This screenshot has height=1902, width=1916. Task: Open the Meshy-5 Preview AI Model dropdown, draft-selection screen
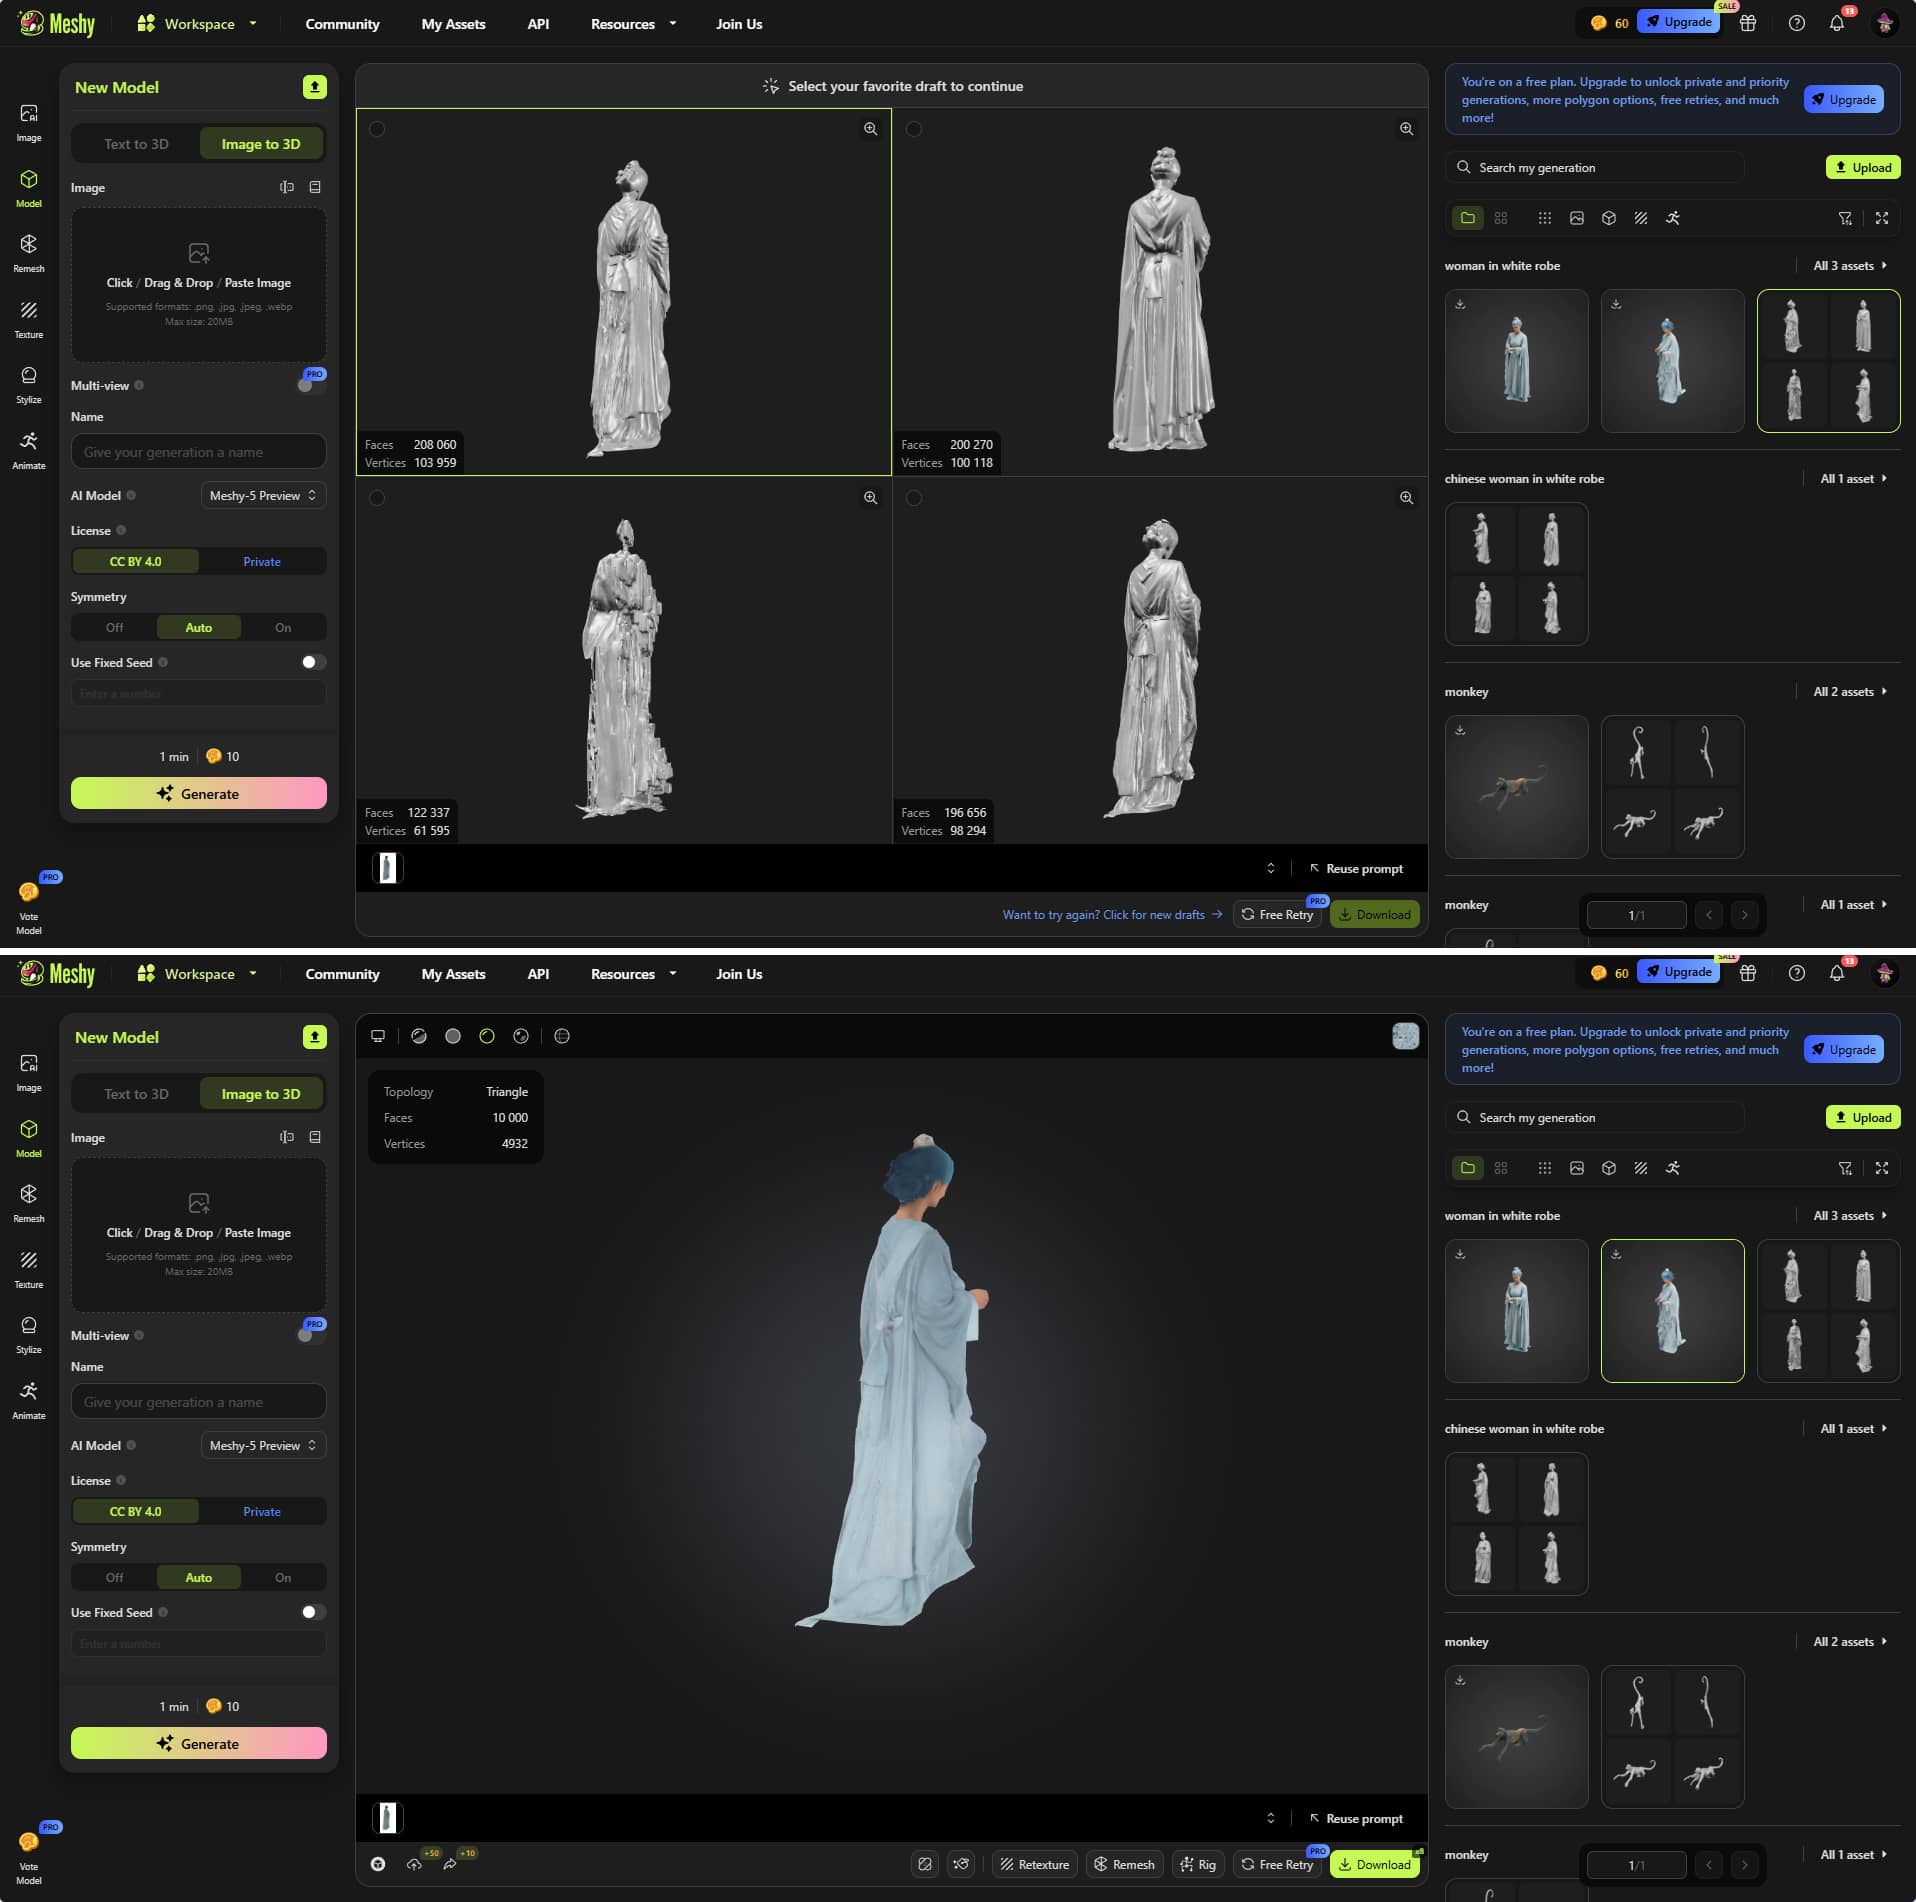(263, 496)
